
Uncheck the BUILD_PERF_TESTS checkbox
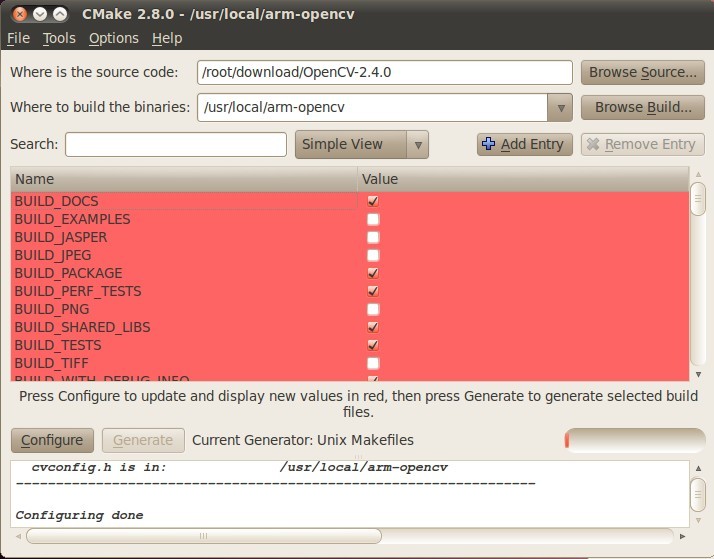373,291
